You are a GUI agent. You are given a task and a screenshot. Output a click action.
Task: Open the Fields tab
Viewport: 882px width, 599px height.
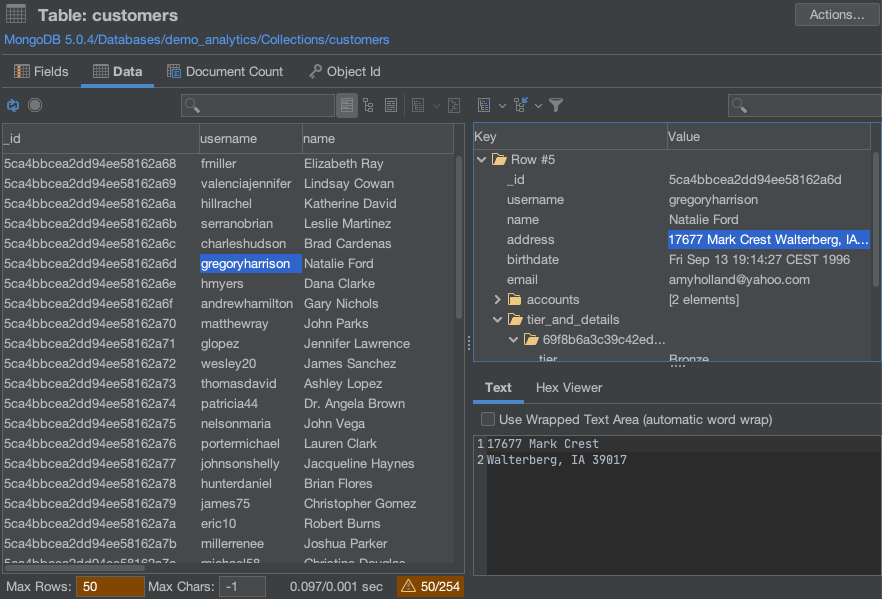(41, 72)
